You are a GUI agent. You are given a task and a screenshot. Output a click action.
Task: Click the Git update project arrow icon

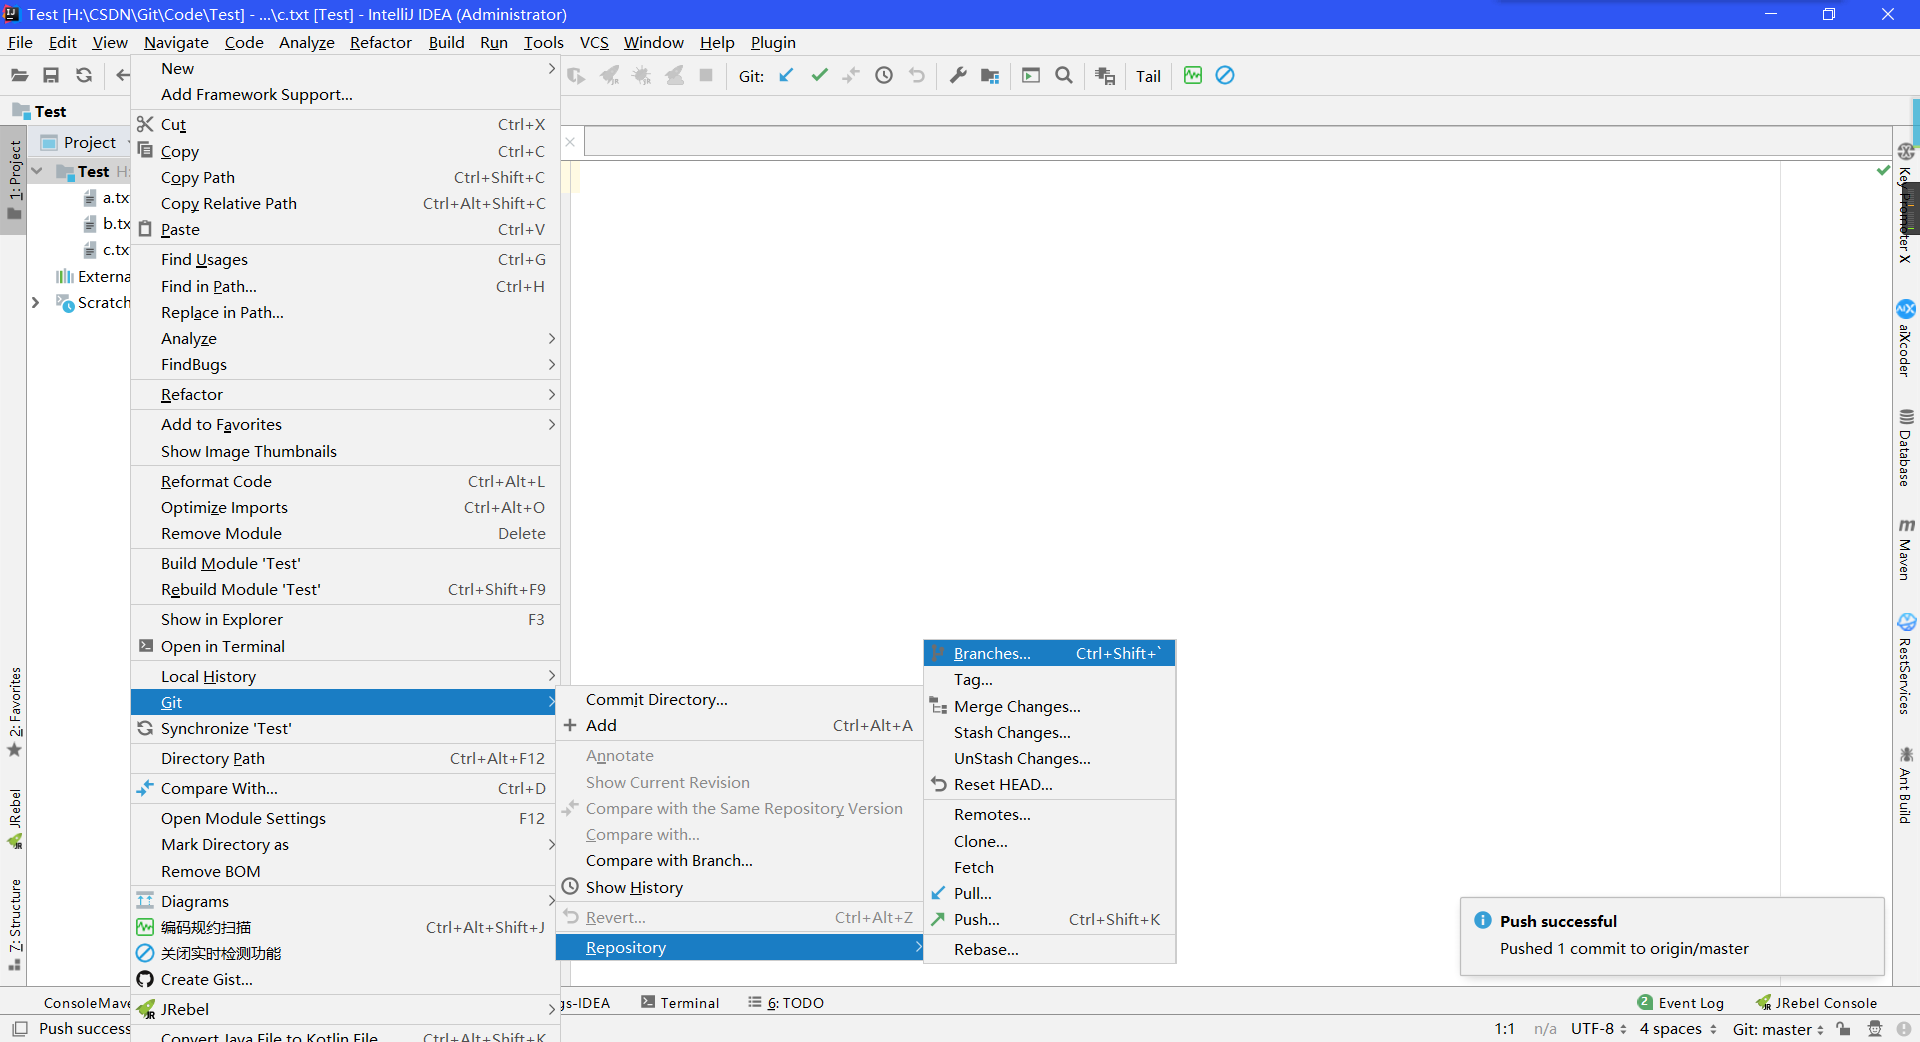tap(786, 76)
